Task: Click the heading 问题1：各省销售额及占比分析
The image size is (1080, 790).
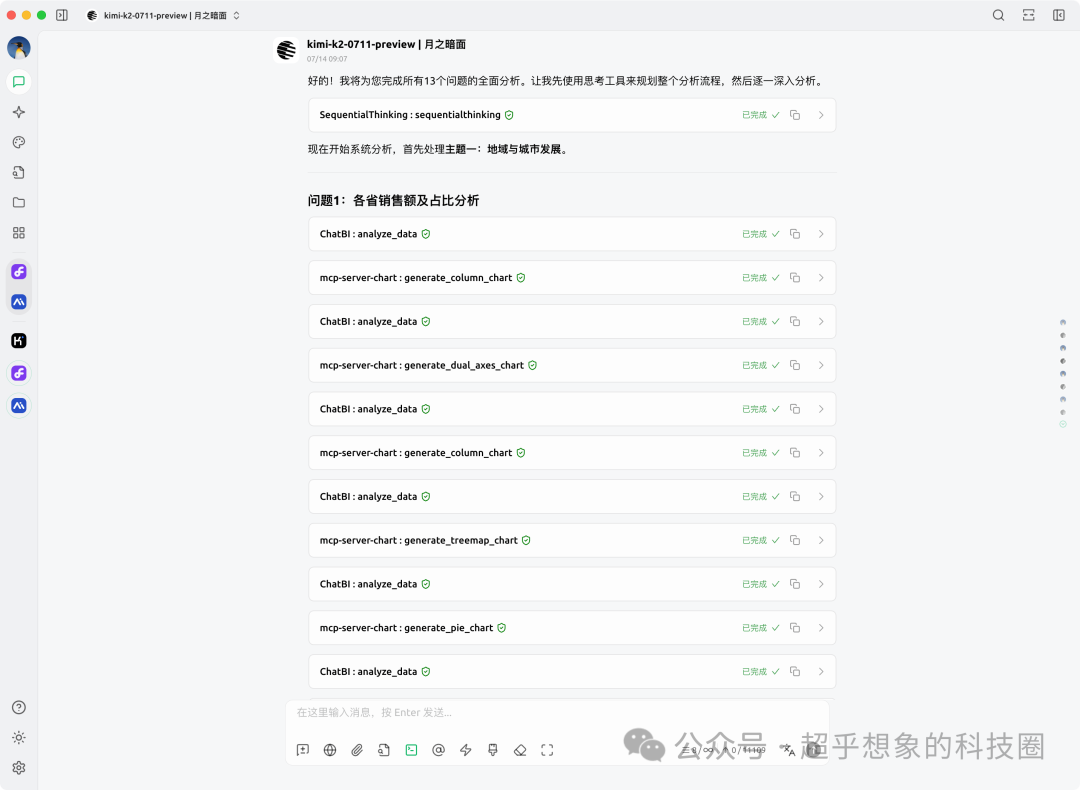Action: point(393,200)
